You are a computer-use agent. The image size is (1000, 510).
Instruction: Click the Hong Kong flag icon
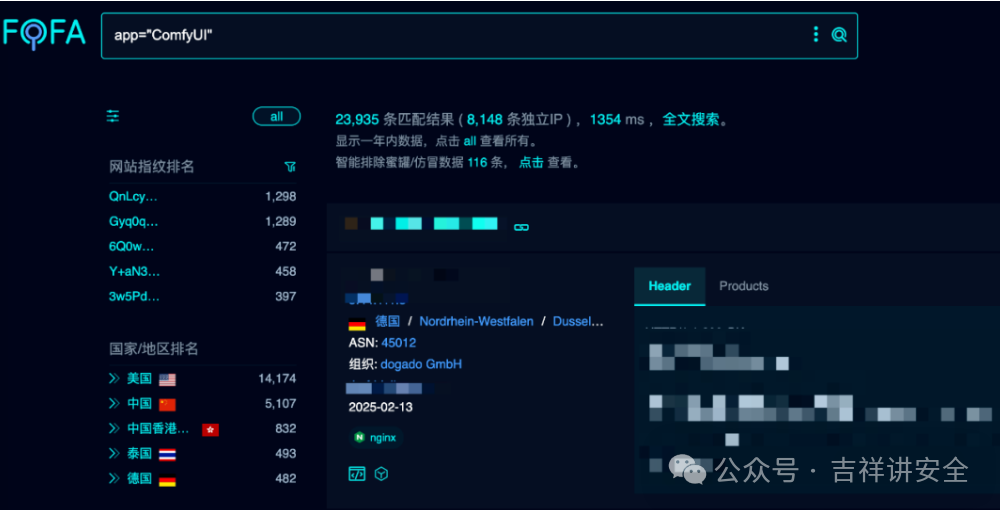210,430
